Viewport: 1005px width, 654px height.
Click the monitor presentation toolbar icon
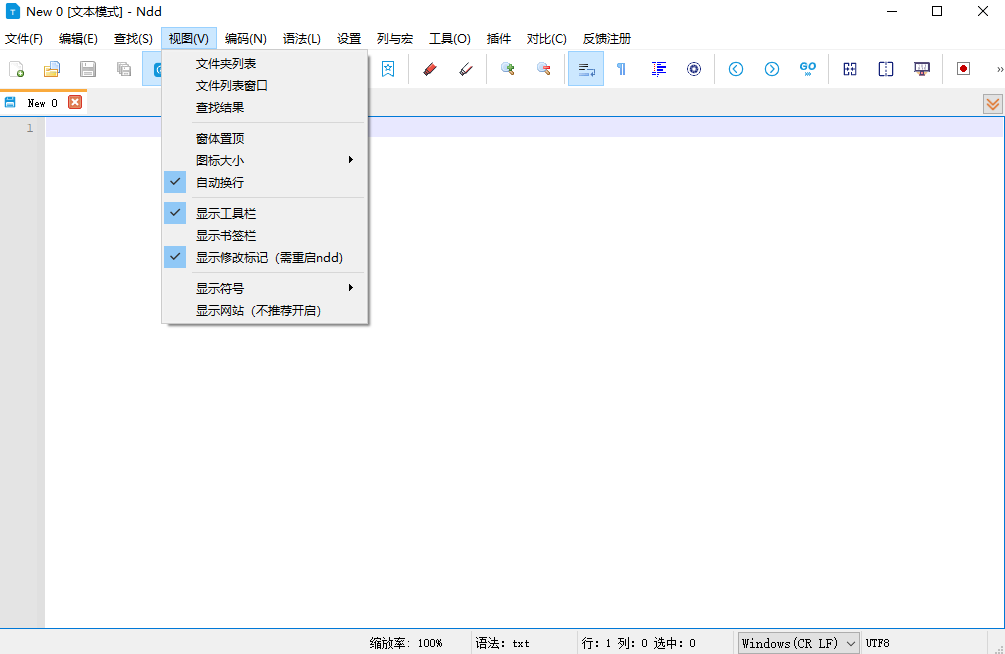[922, 69]
